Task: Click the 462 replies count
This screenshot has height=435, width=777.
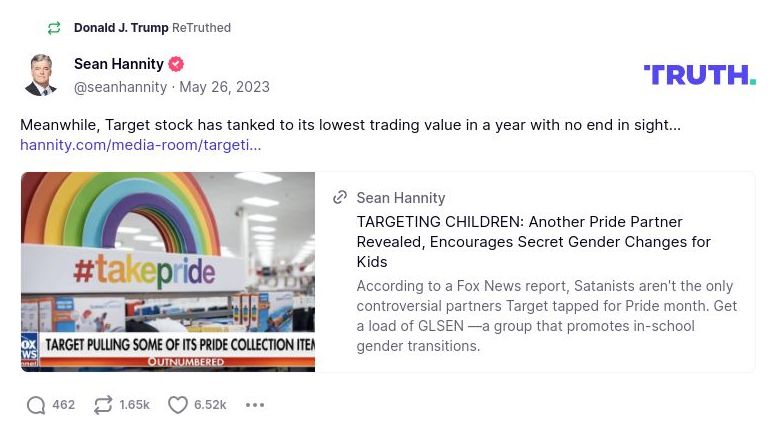Action: (63, 405)
